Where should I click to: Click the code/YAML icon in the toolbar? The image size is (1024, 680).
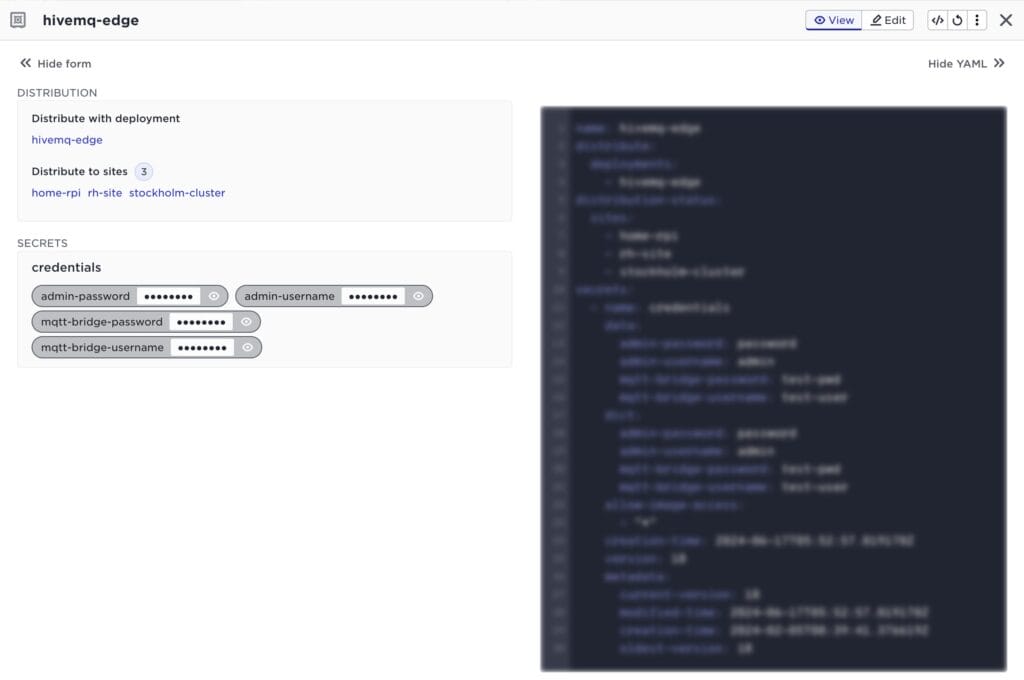click(x=937, y=20)
